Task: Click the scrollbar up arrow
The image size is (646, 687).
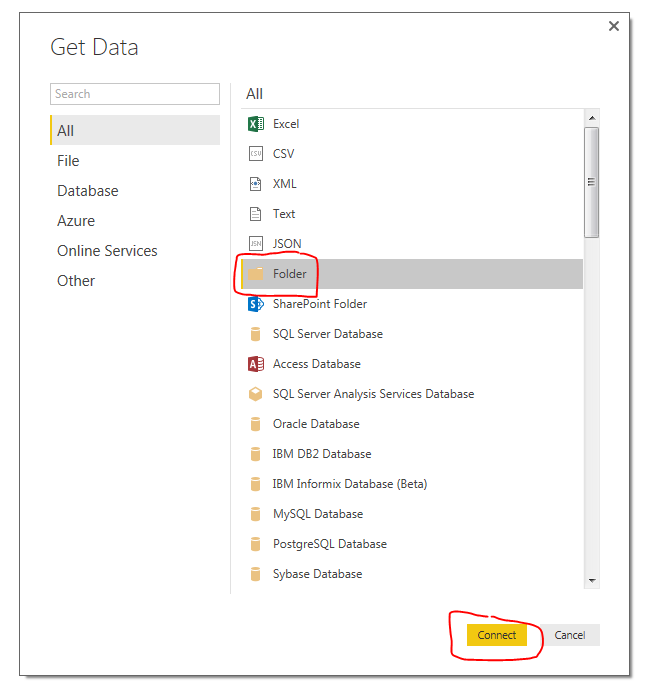Action: pyautogui.click(x=592, y=118)
